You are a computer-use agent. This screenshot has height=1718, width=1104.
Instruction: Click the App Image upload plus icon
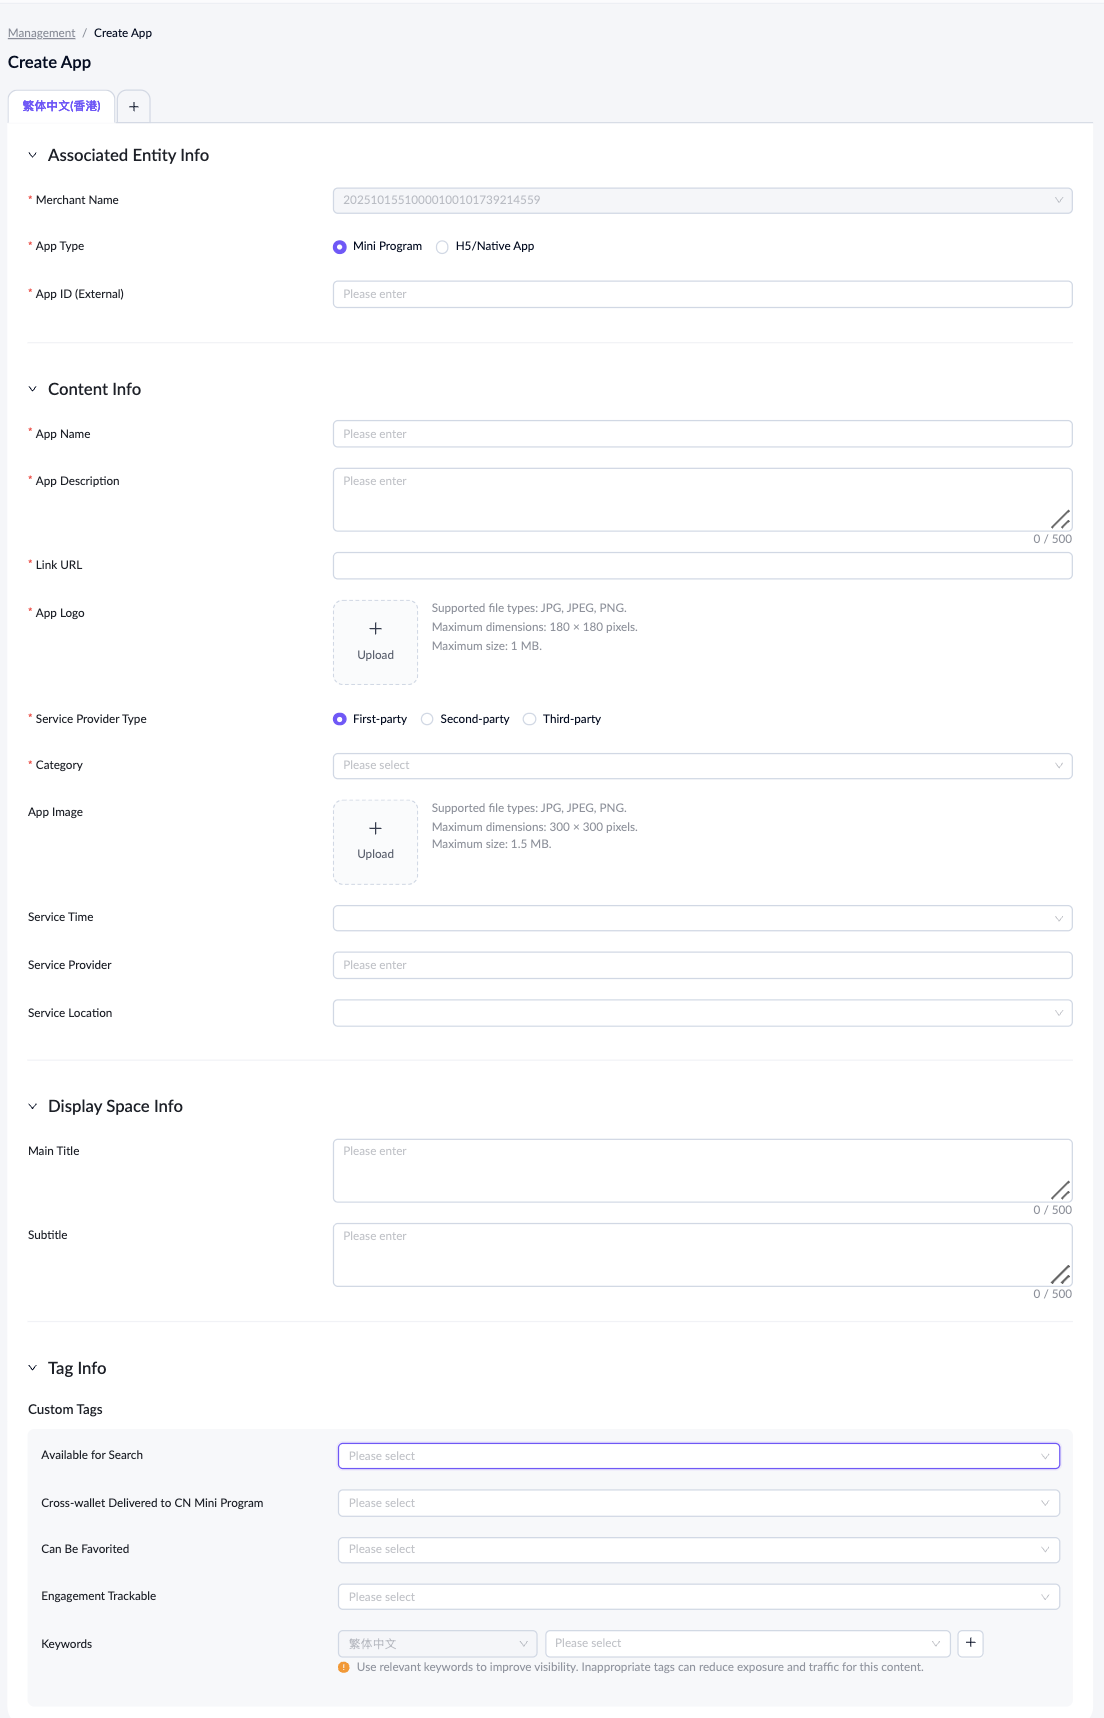tap(375, 828)
